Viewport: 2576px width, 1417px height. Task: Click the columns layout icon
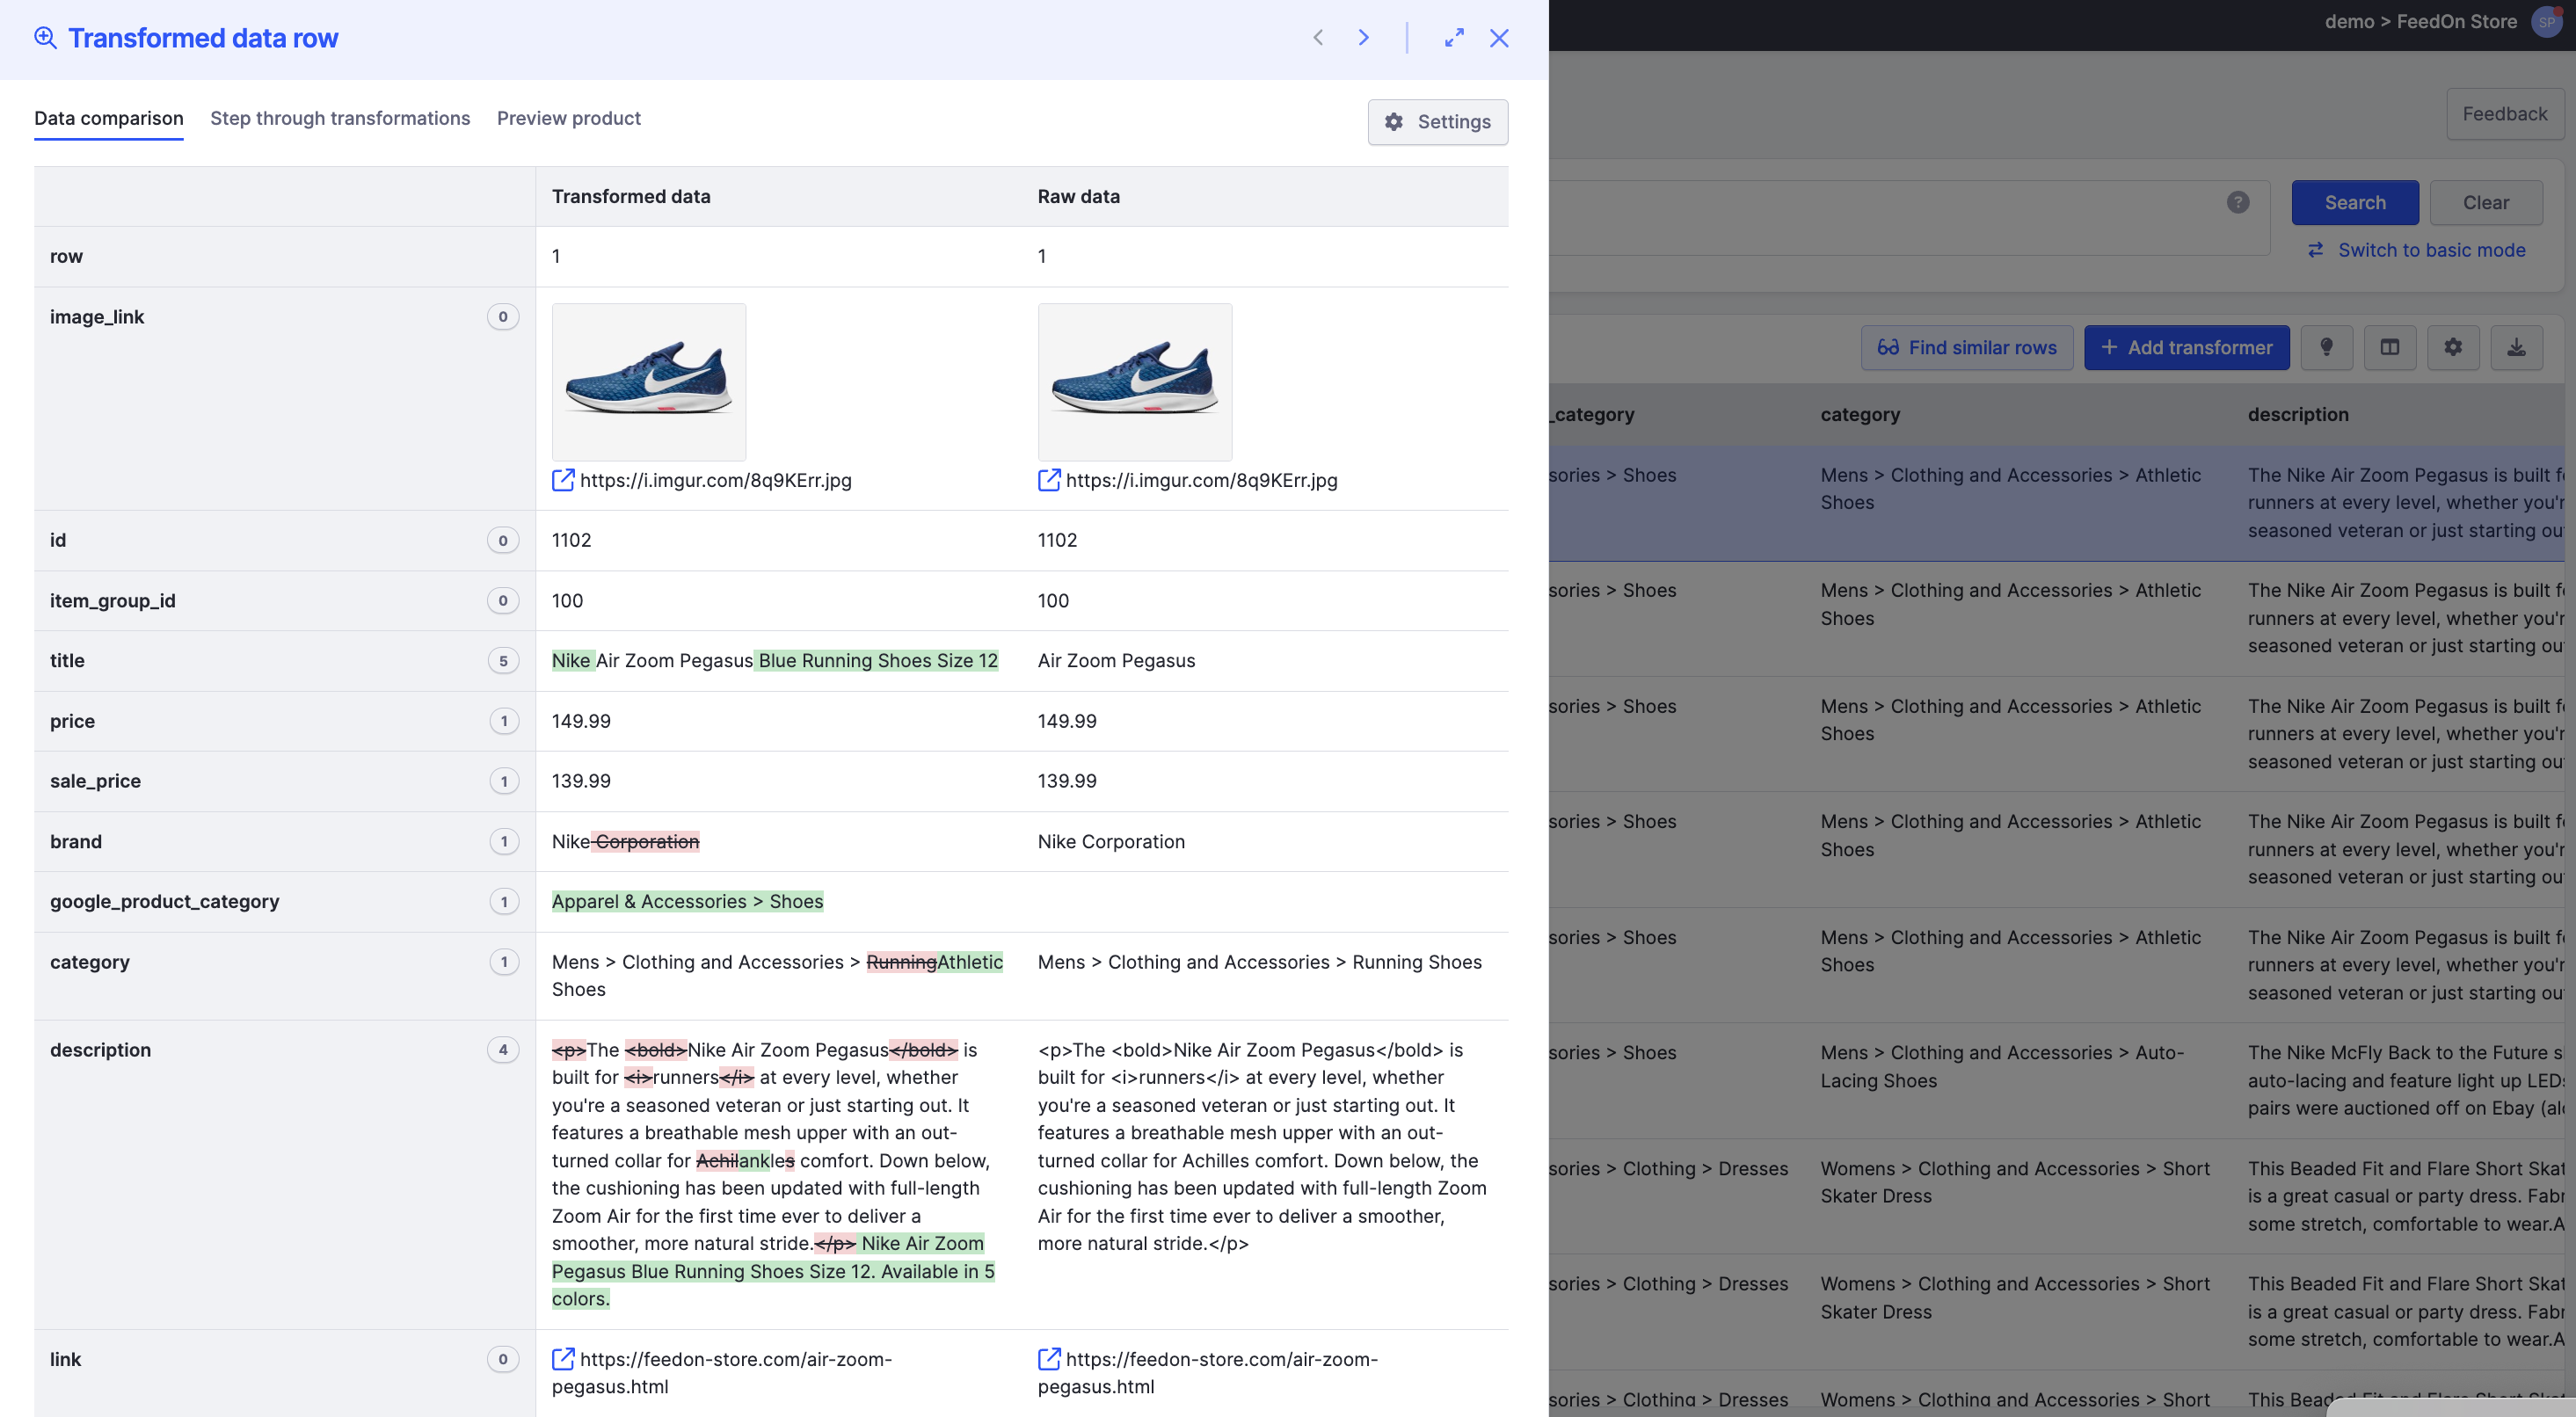pyautogui.click(x=2390, y=347)
